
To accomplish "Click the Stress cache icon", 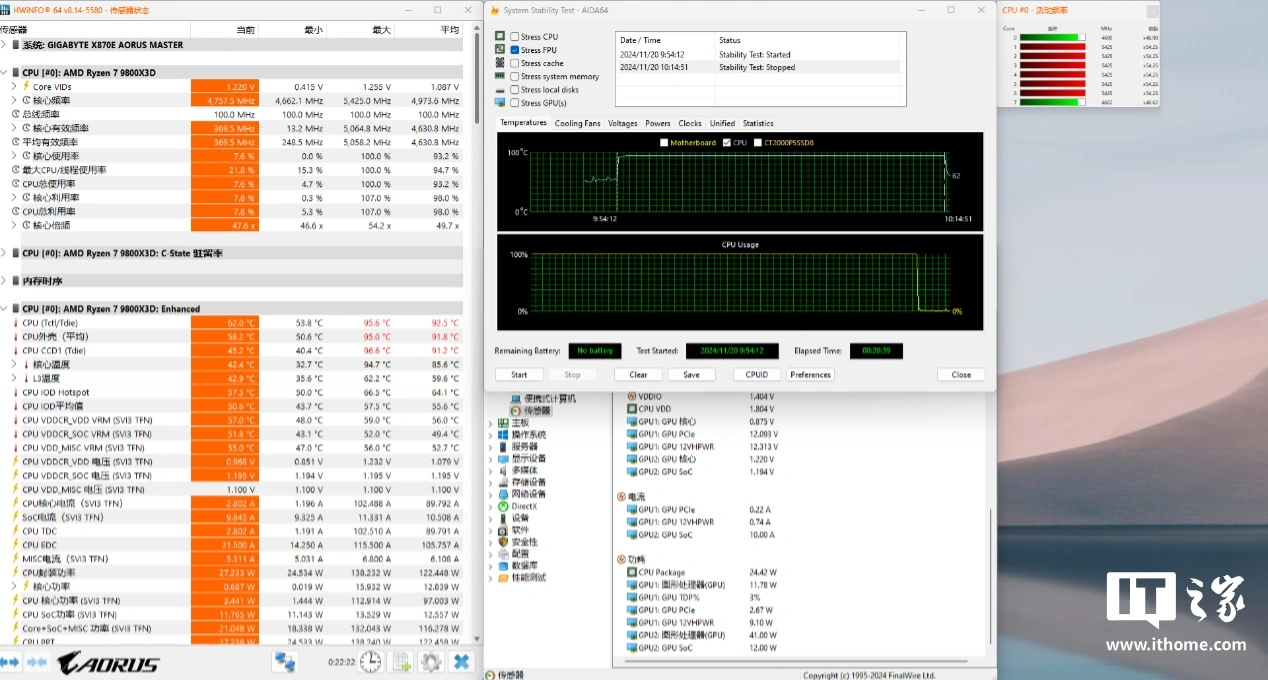I will pyautogui.click(x=500, y=62).
